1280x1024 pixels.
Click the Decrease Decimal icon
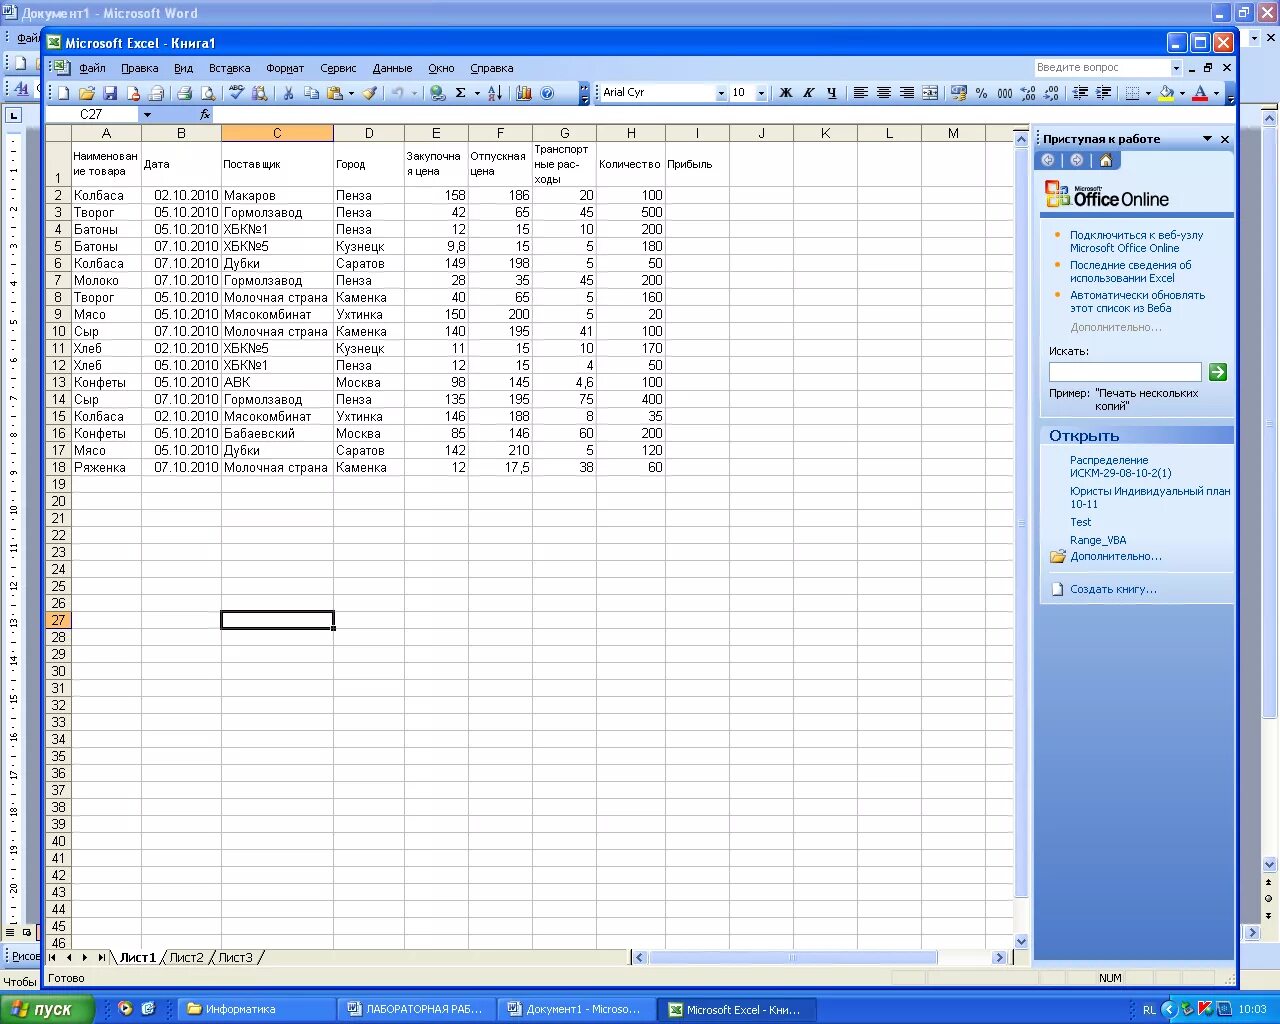pyautogui.click(x=1051, y=93)
